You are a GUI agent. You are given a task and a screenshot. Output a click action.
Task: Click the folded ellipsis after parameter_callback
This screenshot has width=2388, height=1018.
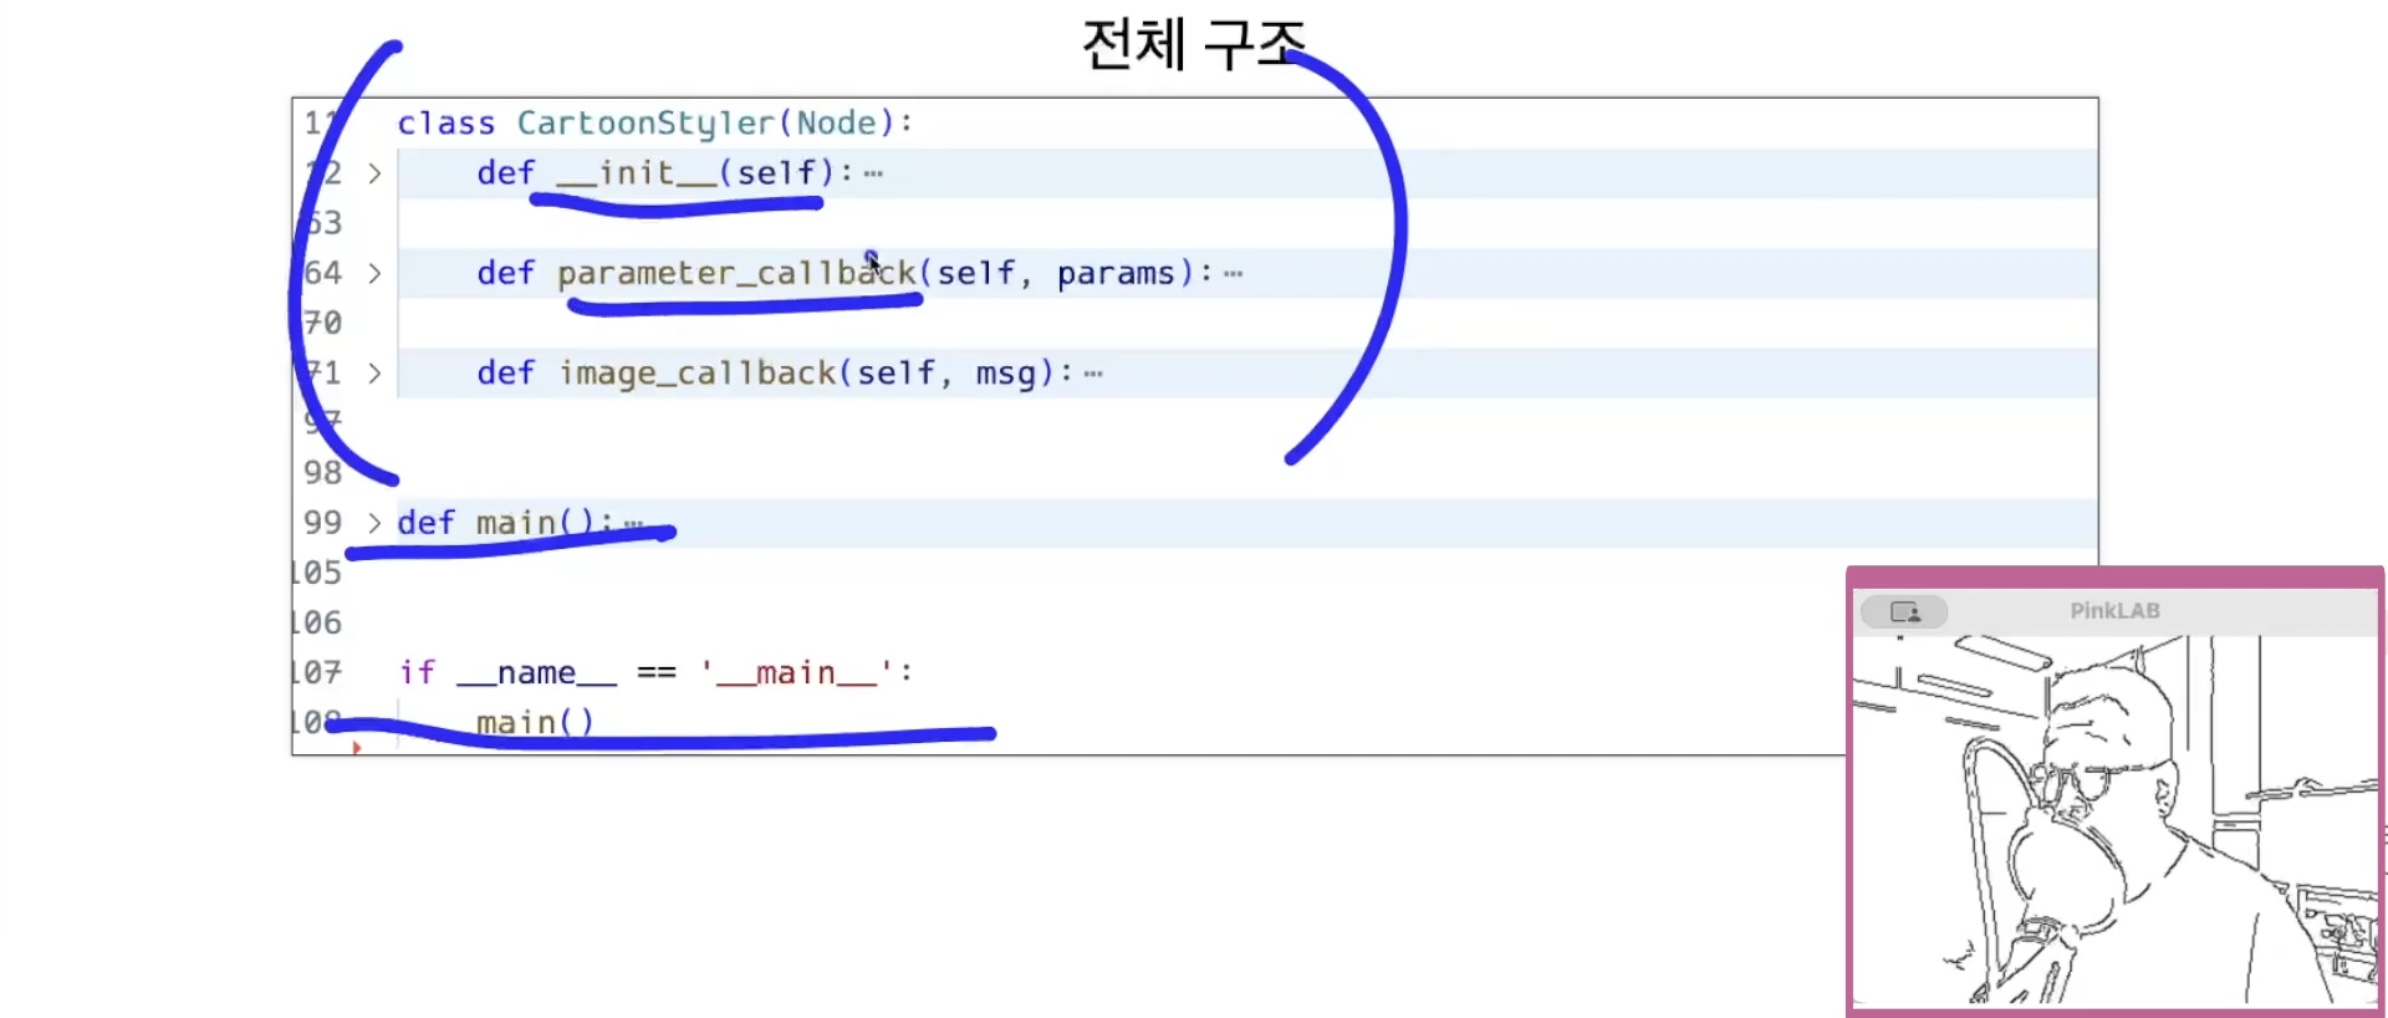1233,274
